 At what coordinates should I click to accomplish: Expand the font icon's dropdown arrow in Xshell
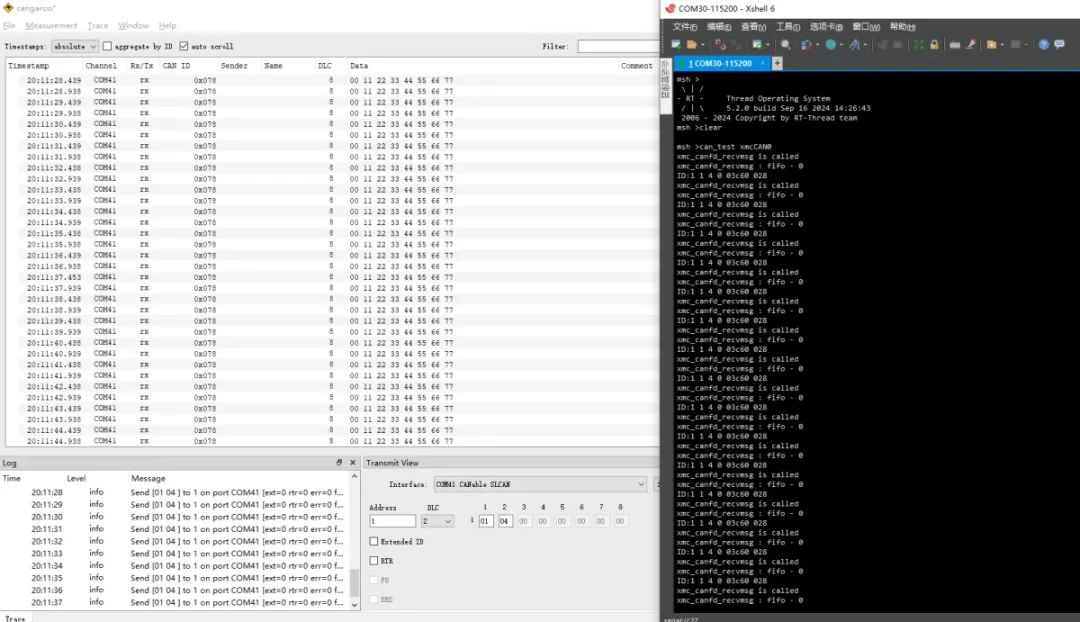[x=866, y=45]
